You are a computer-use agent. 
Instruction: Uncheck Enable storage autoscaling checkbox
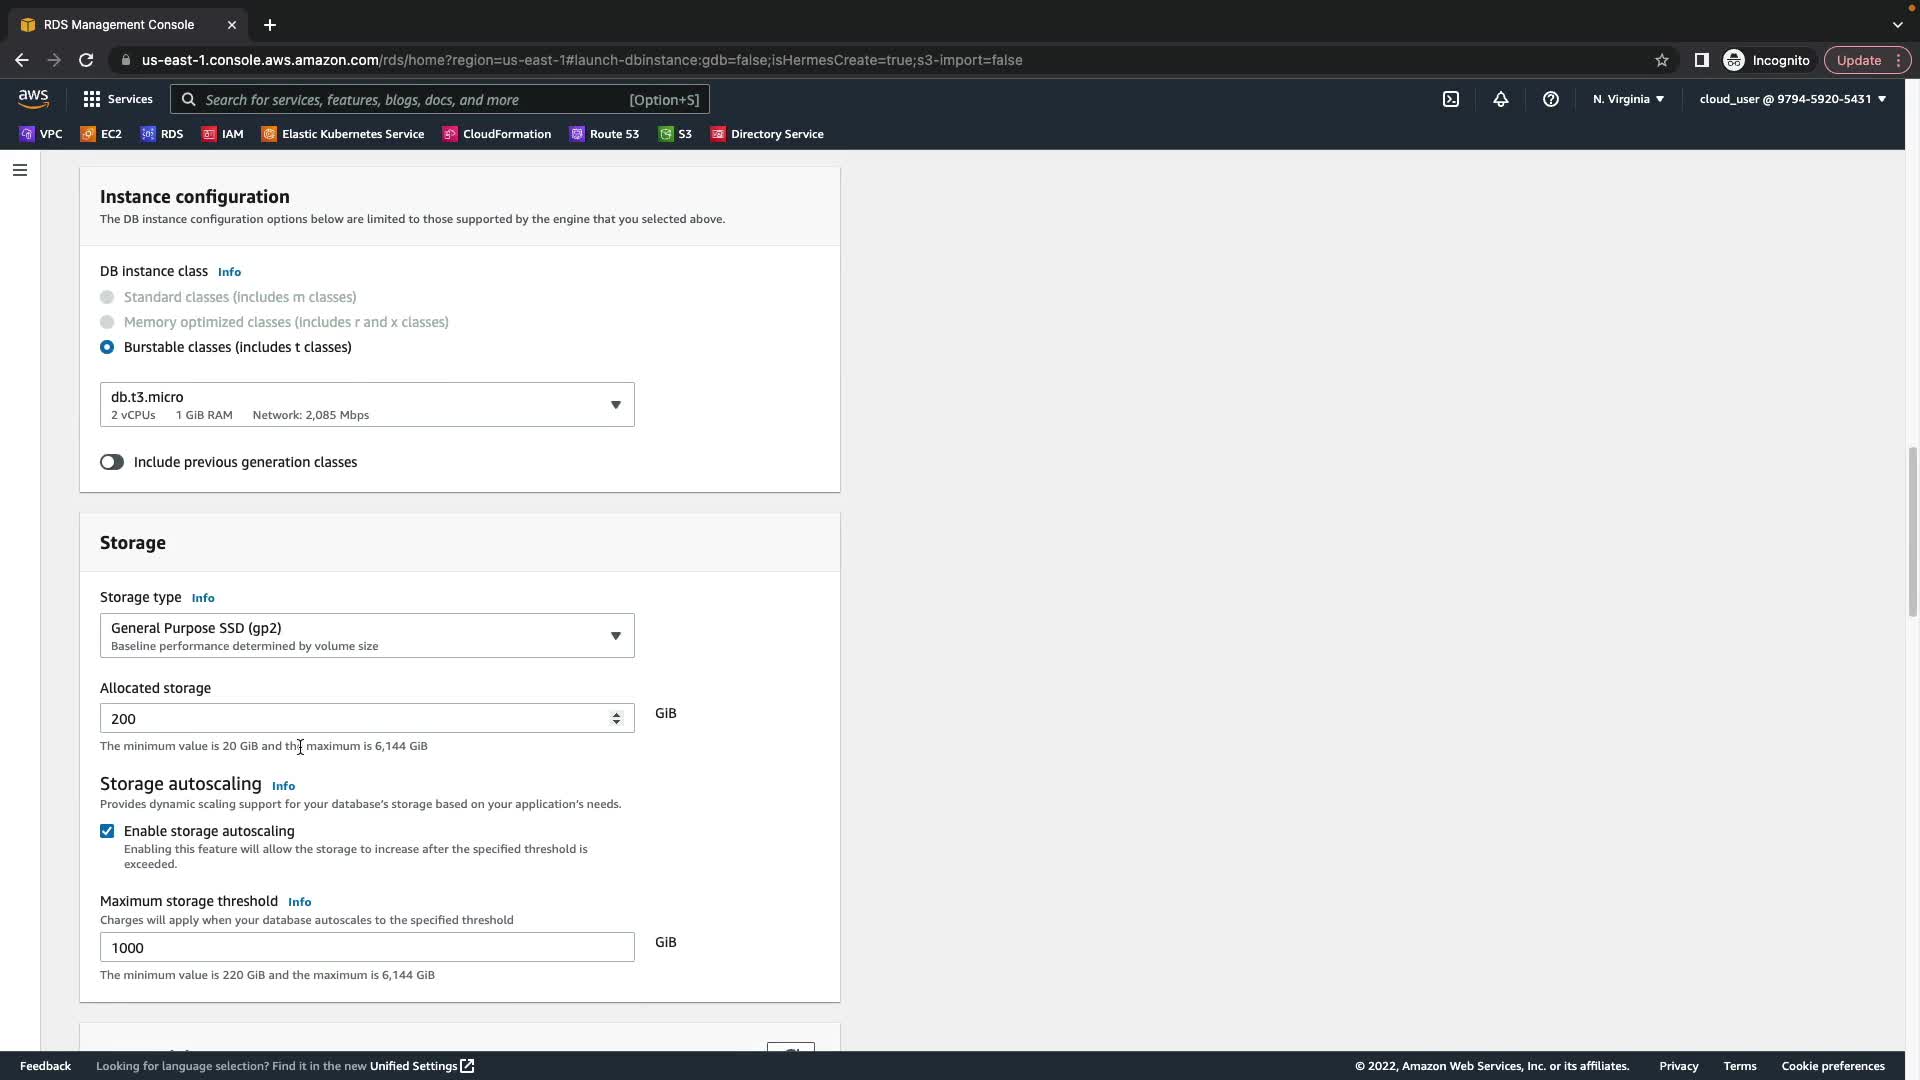107,831
